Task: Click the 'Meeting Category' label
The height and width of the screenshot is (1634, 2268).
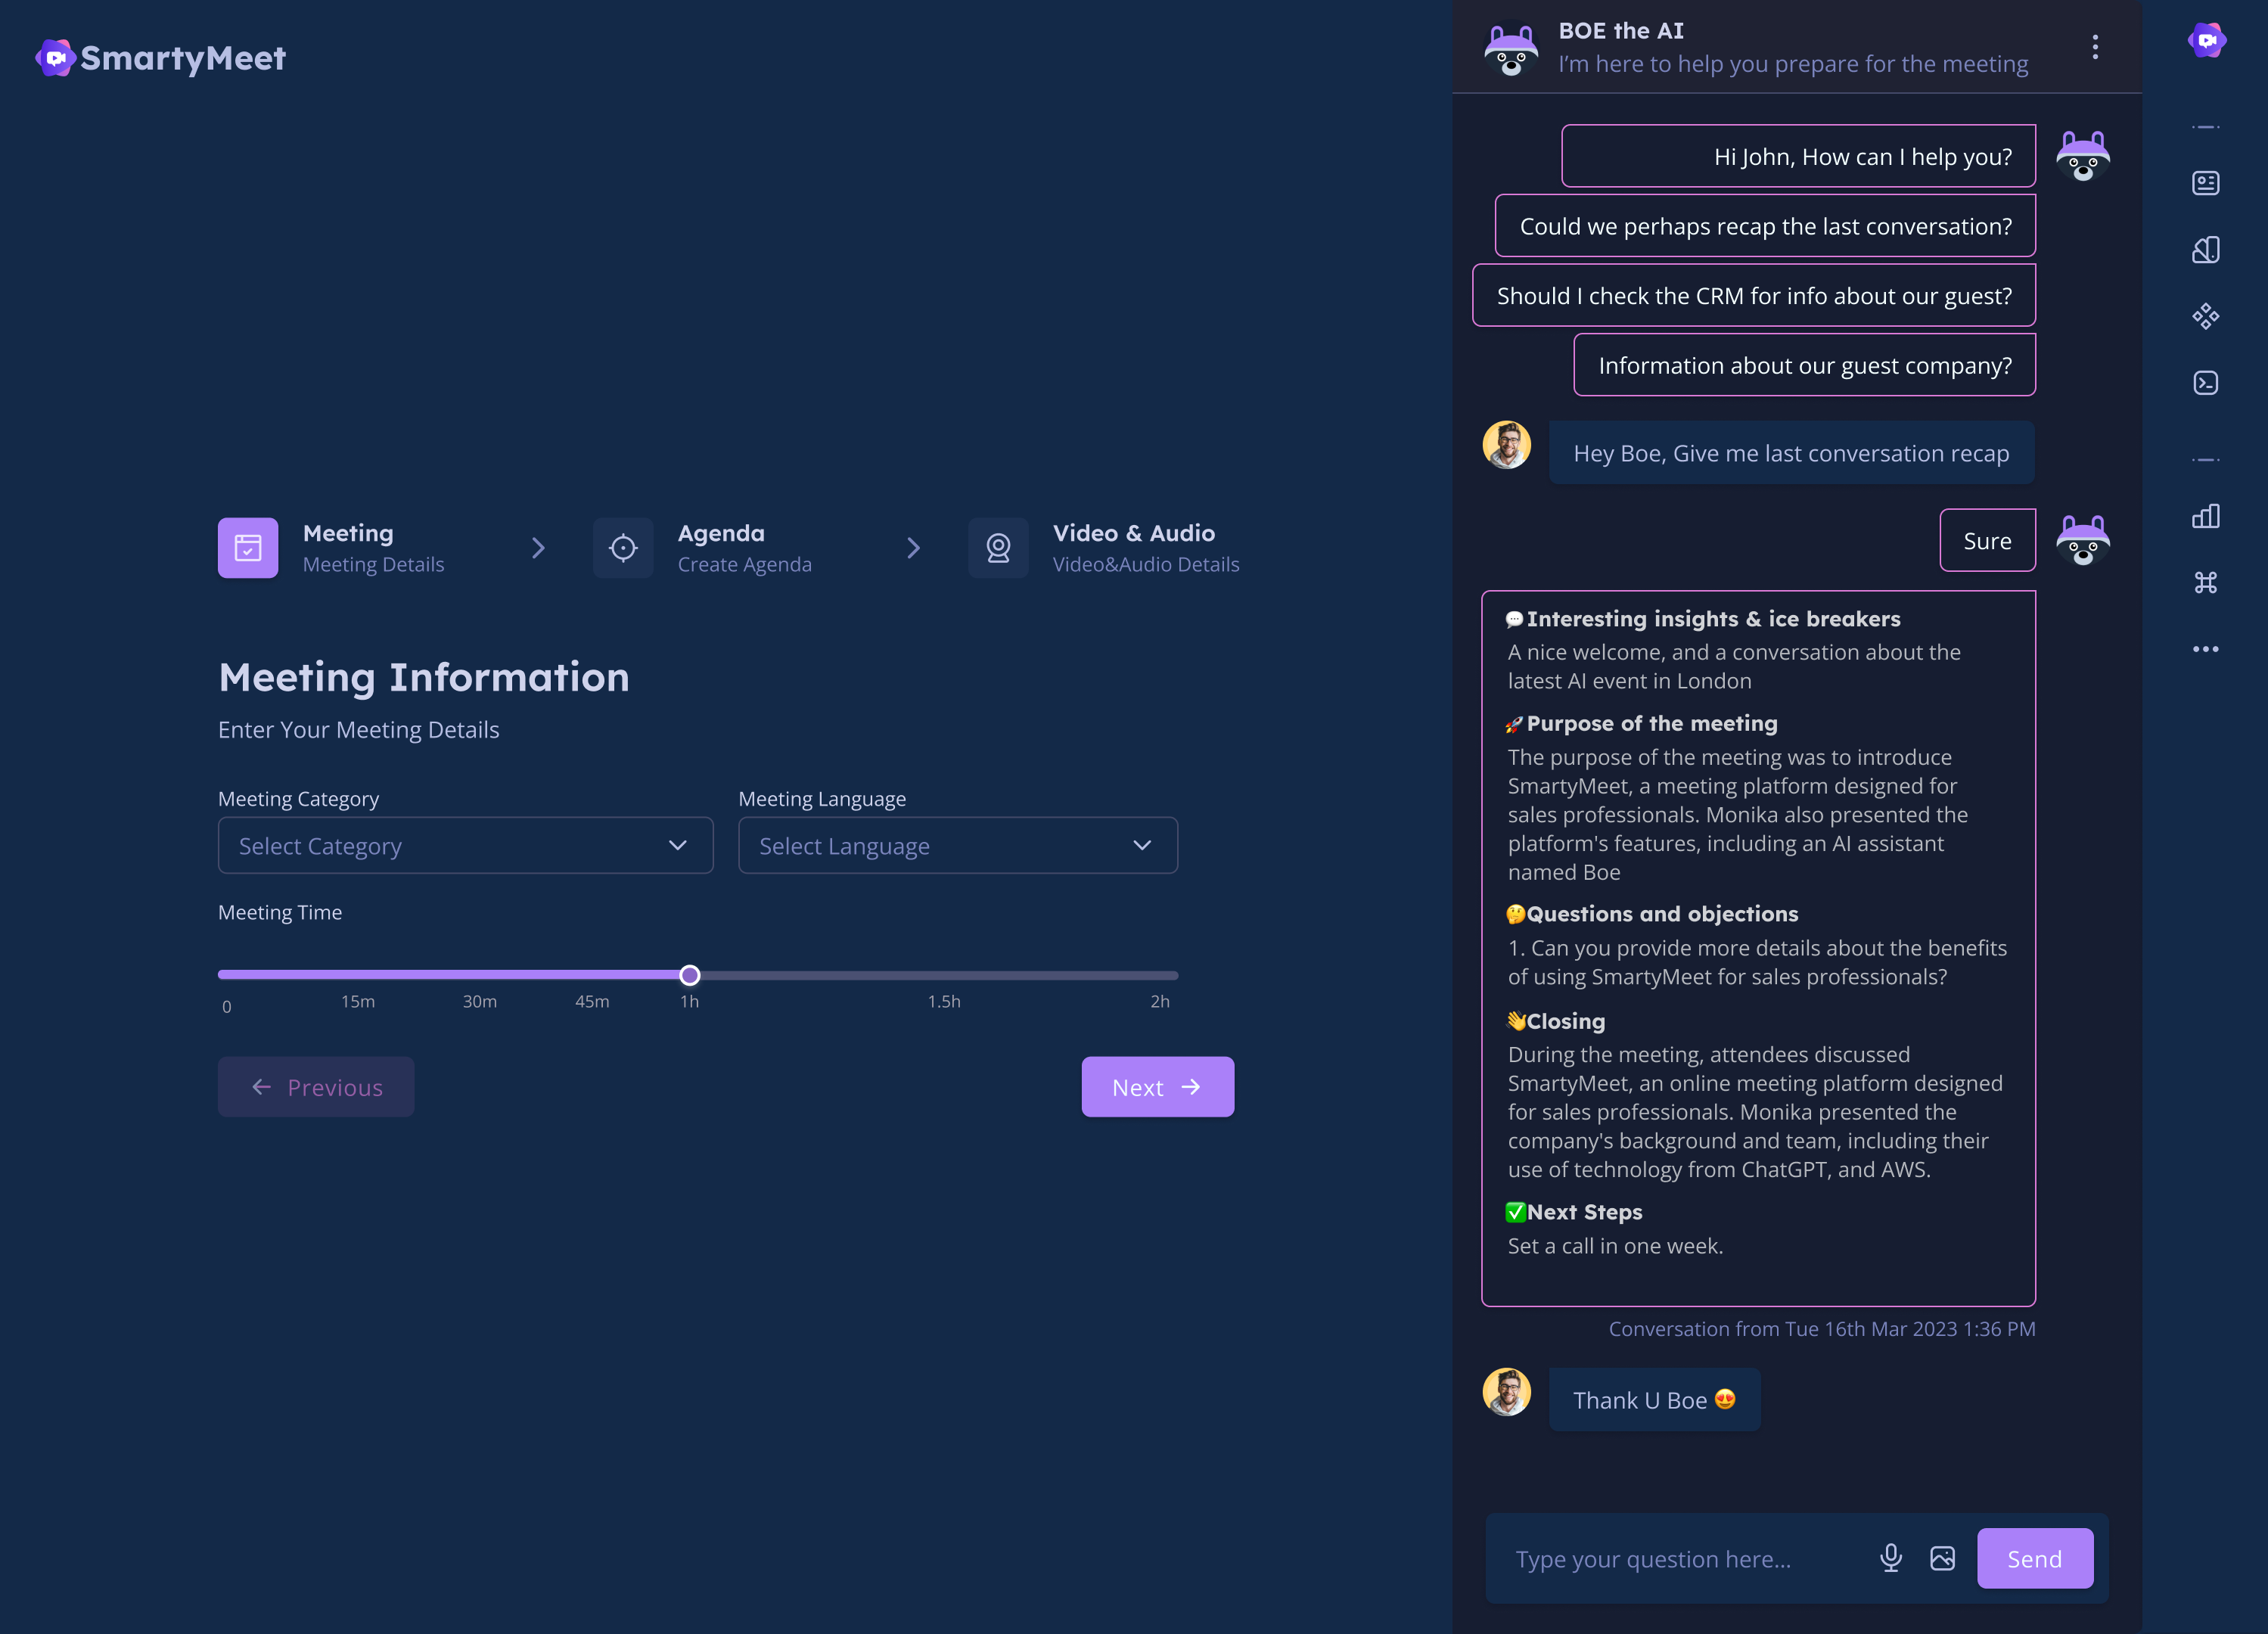Action: coord(298,799)
